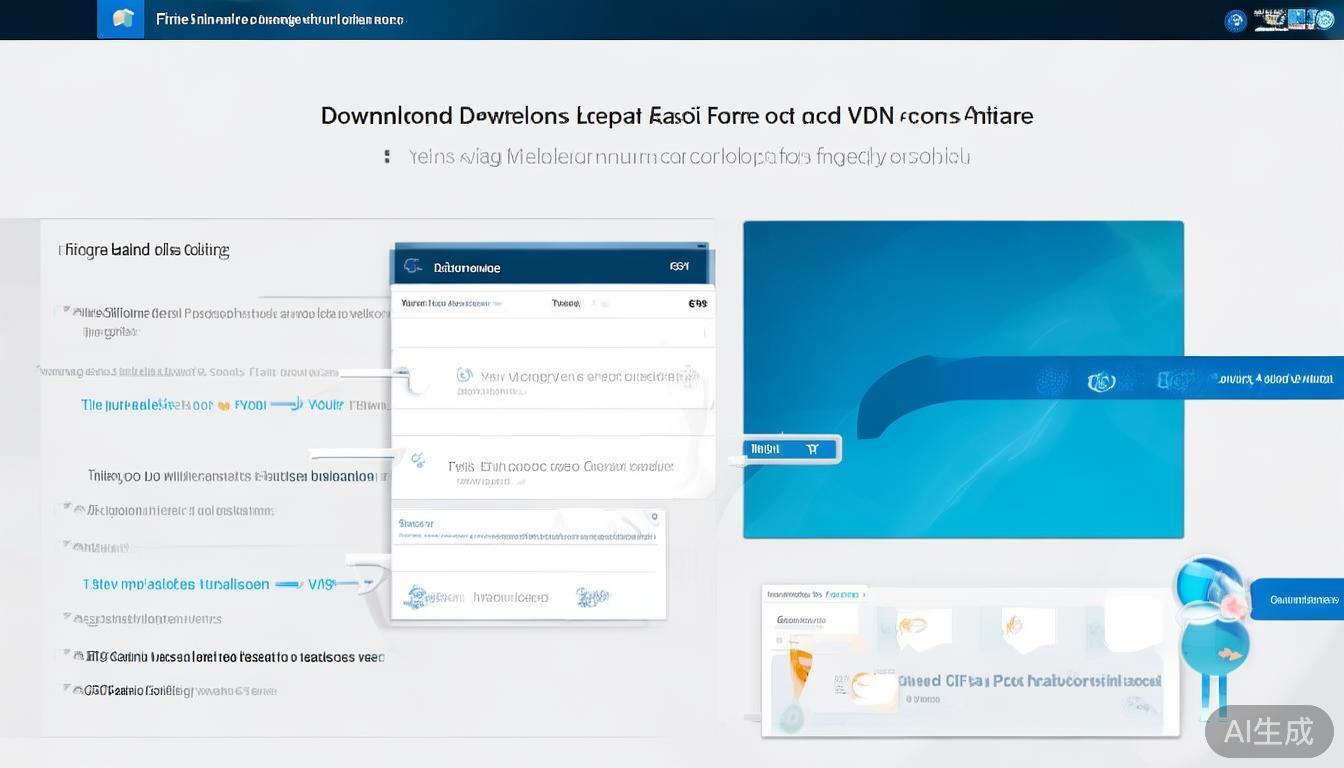Click the large blue preview panel
This screenshot has width=1344, height=768.
pyautogui.click(x=962, y=300)
